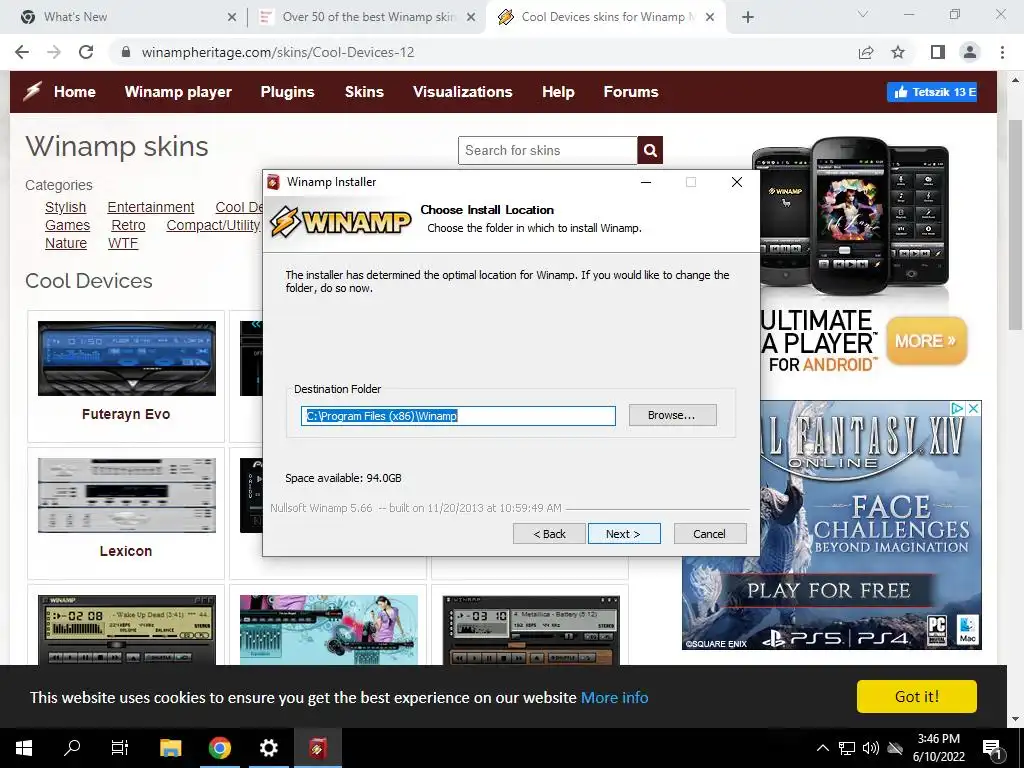Close the Final Fantasy ad

pyautogui.click(x=973, y=409)
